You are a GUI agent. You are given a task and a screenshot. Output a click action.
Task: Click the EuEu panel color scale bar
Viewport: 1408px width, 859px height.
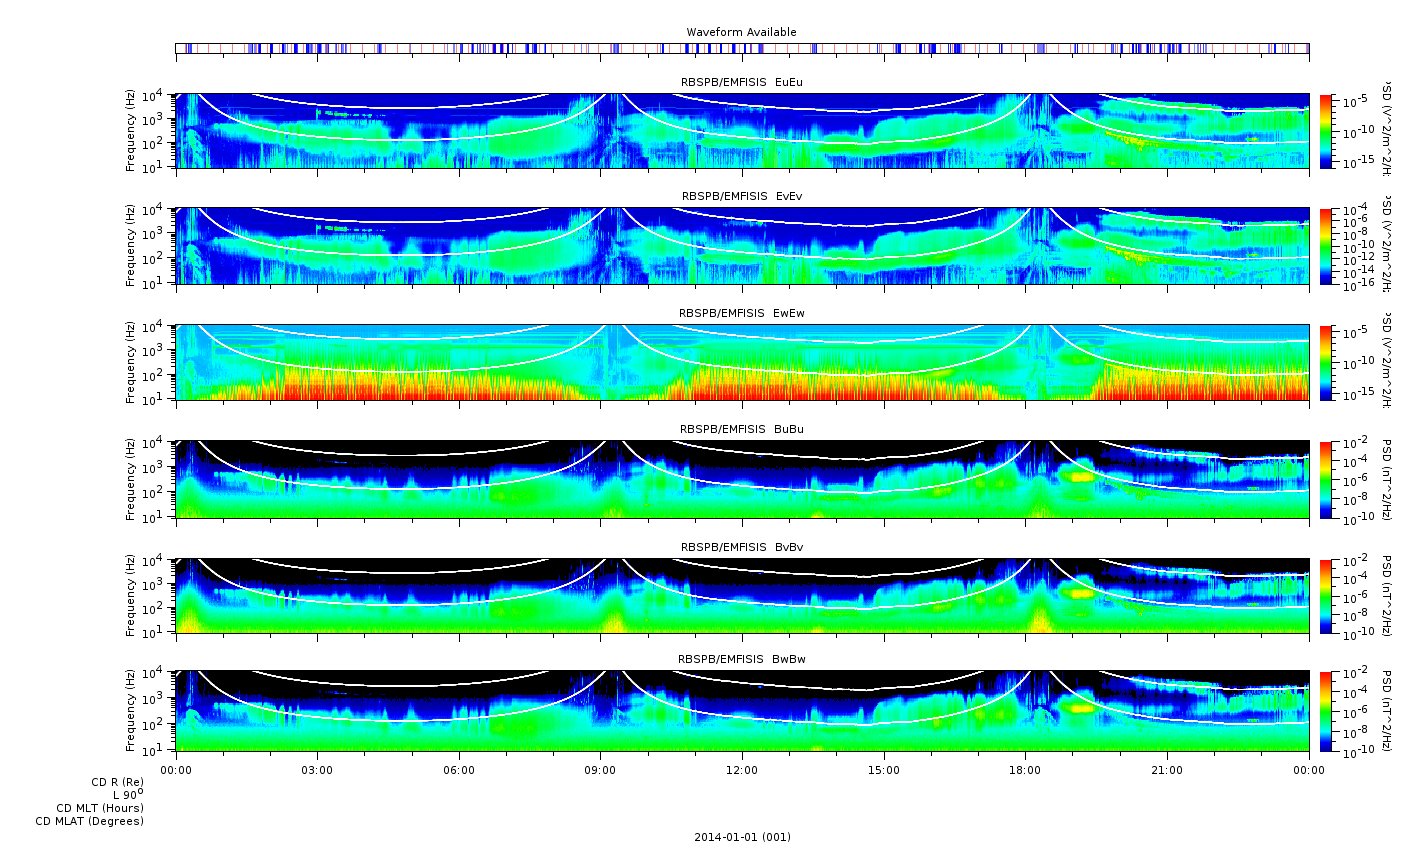coord(1326,131)
